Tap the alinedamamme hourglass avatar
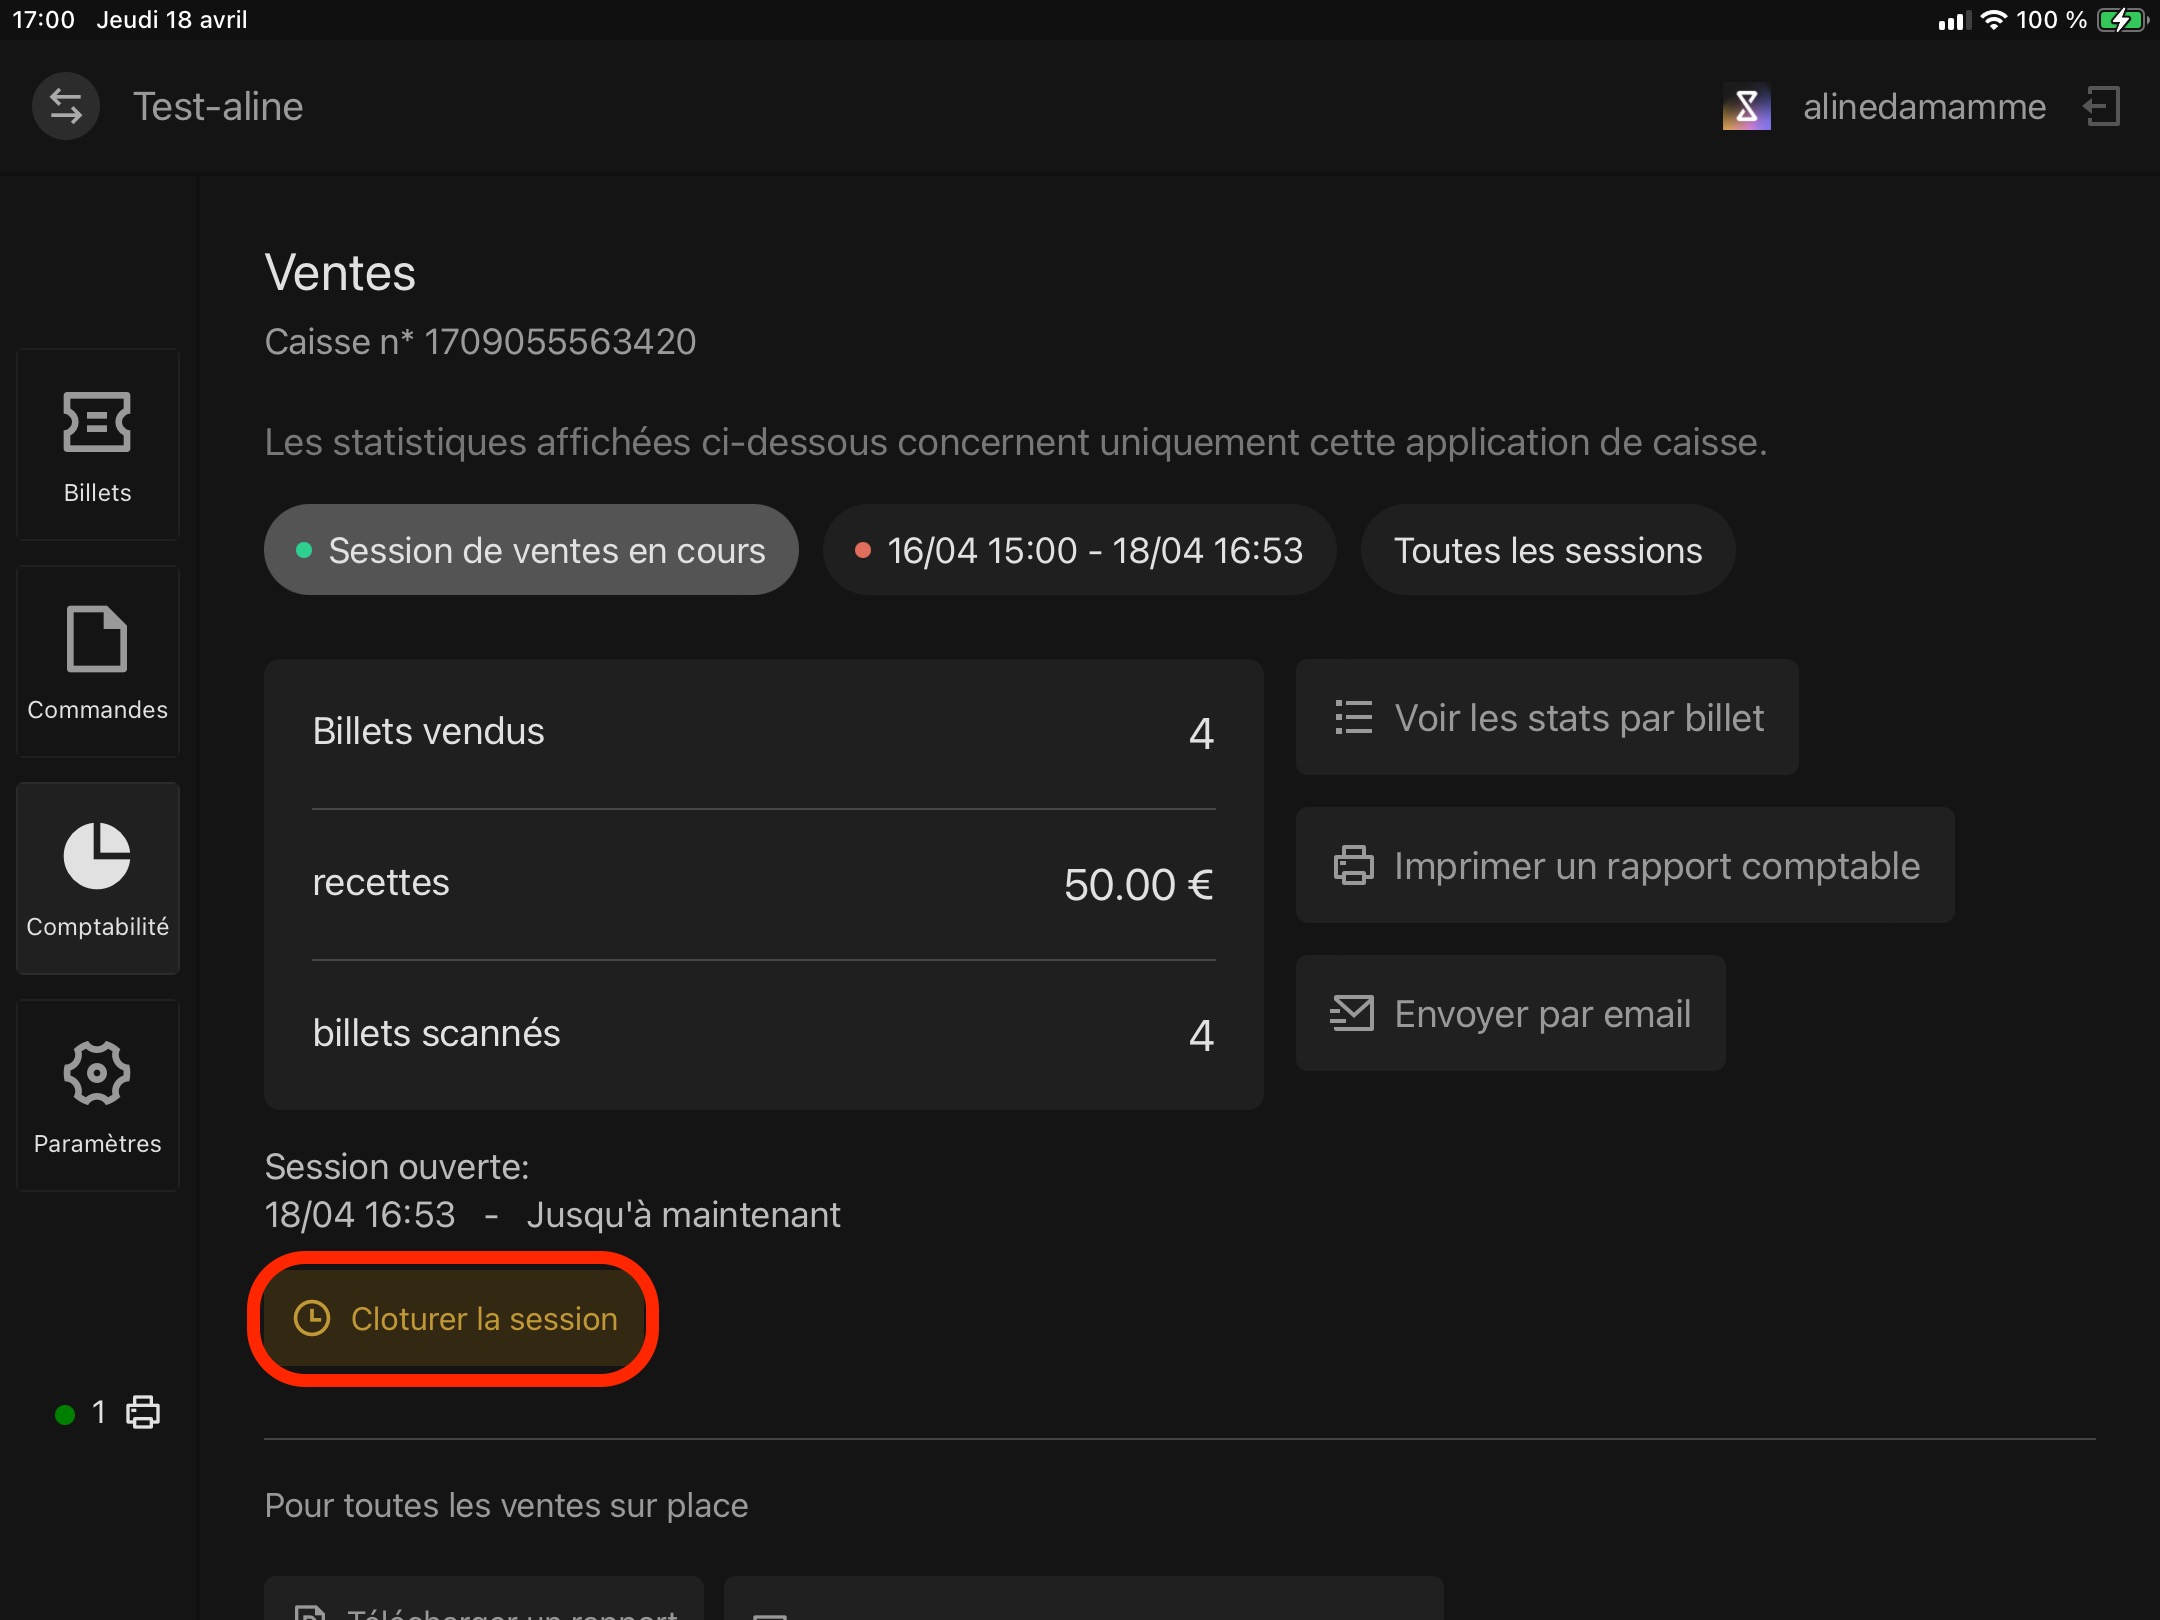This screenshot has width=2160, height=1620. (x=1746, y=106)
